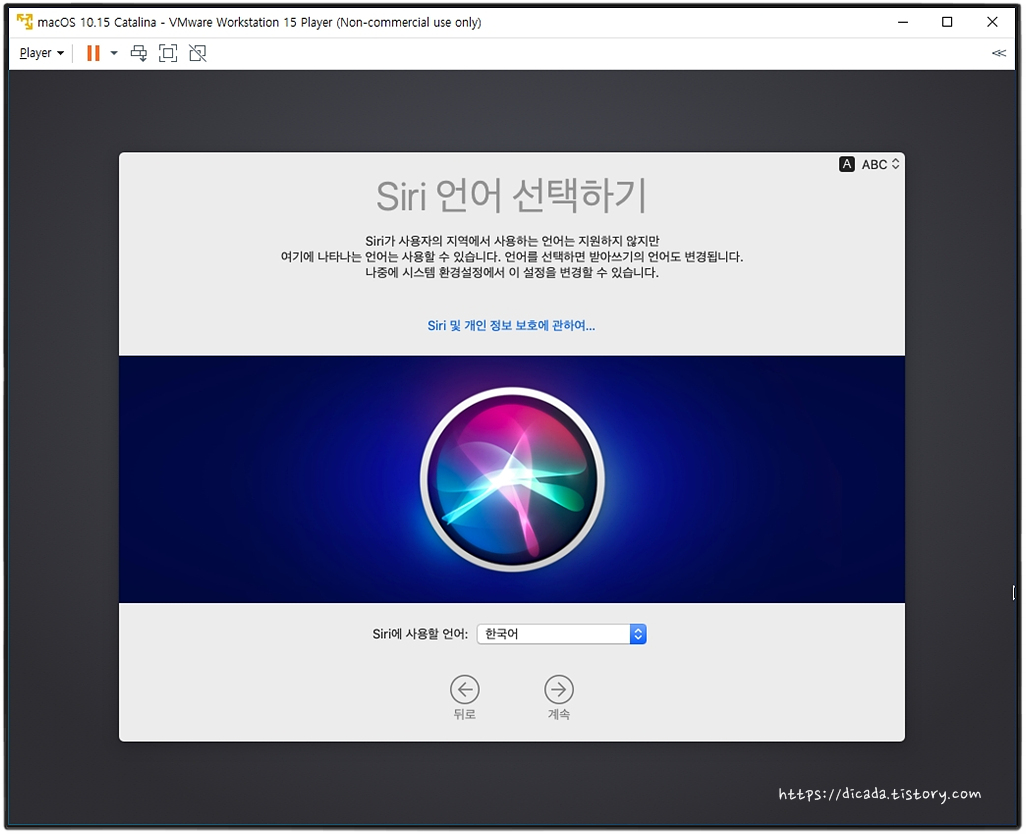Screen dimensions: 1026x834
Task: Collapse the toolbar with double-chevron icon
Action: 999,53
